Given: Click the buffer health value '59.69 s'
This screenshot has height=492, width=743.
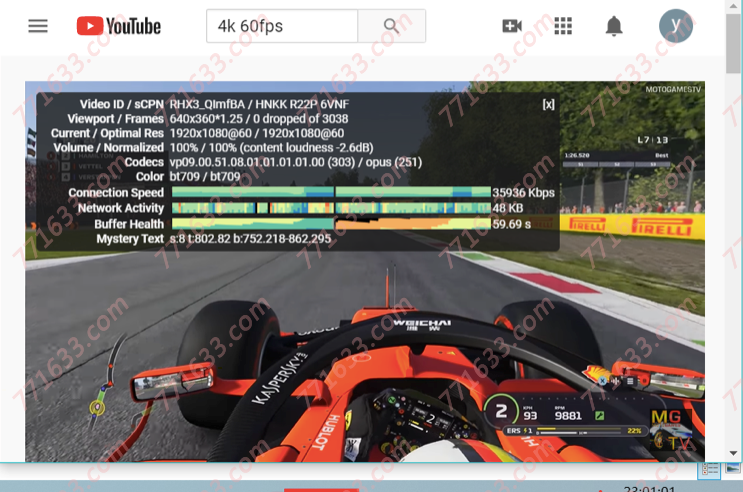Looking at the screenshot, I should click(511, 224).
